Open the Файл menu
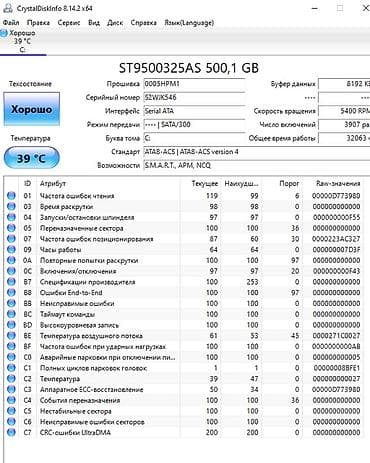The image size is (370, 463). [11, 23]
